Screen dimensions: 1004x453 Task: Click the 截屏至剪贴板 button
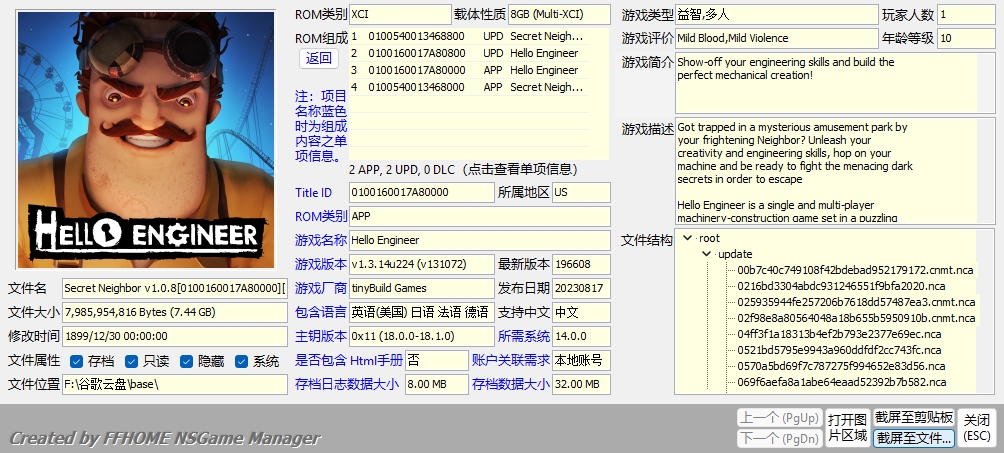[x=914, y=418]
